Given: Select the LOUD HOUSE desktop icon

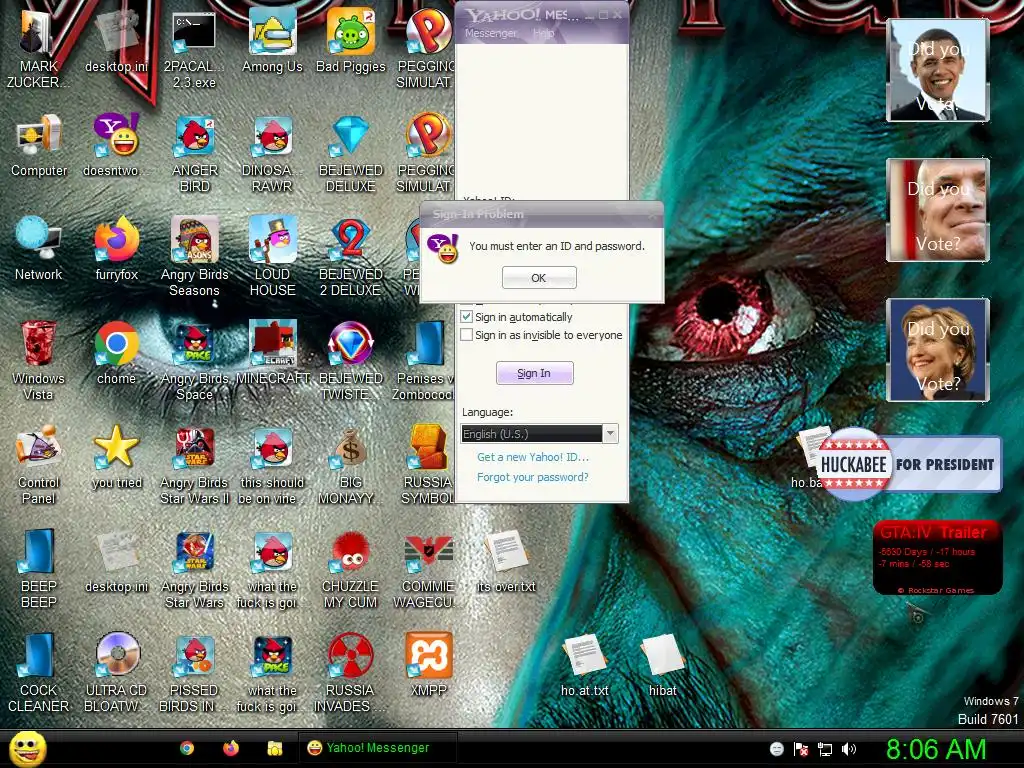Looking at the screenshot, I should (x=272, y=256).
